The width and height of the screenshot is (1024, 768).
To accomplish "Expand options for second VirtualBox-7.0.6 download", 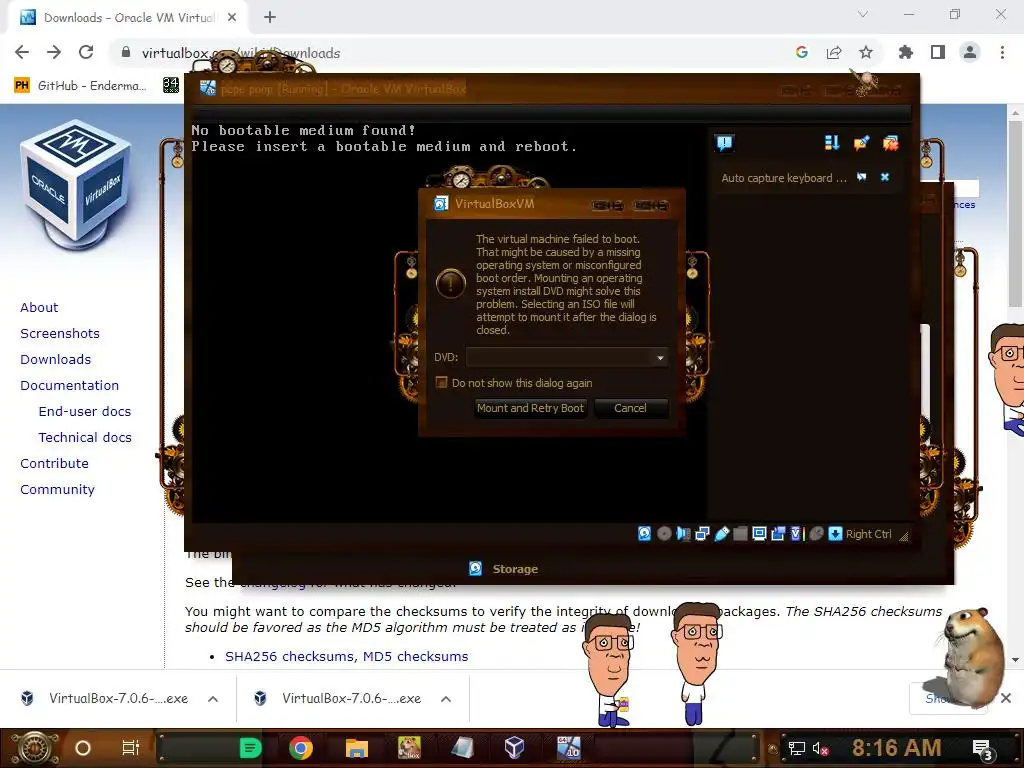I will (x=446, y=699).
